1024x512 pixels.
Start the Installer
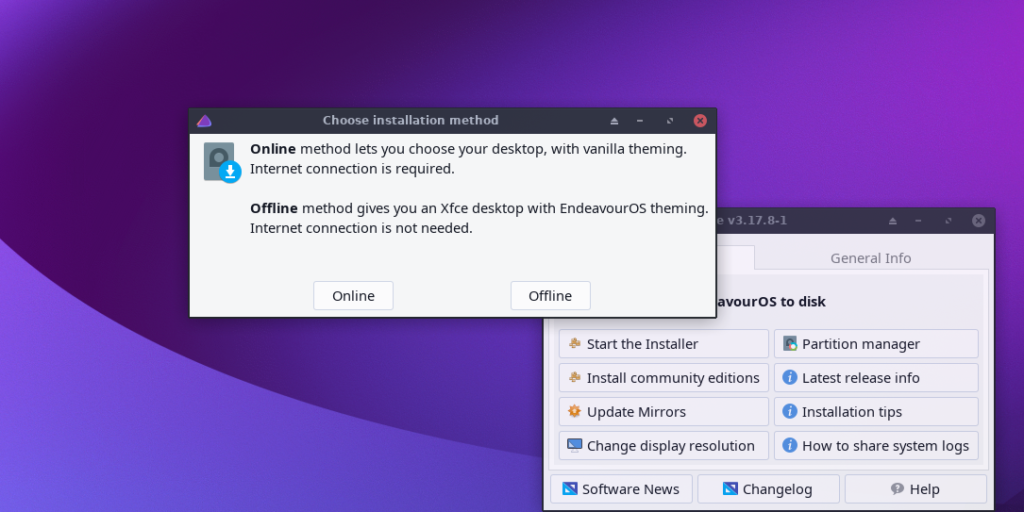(x=664, y=344)
